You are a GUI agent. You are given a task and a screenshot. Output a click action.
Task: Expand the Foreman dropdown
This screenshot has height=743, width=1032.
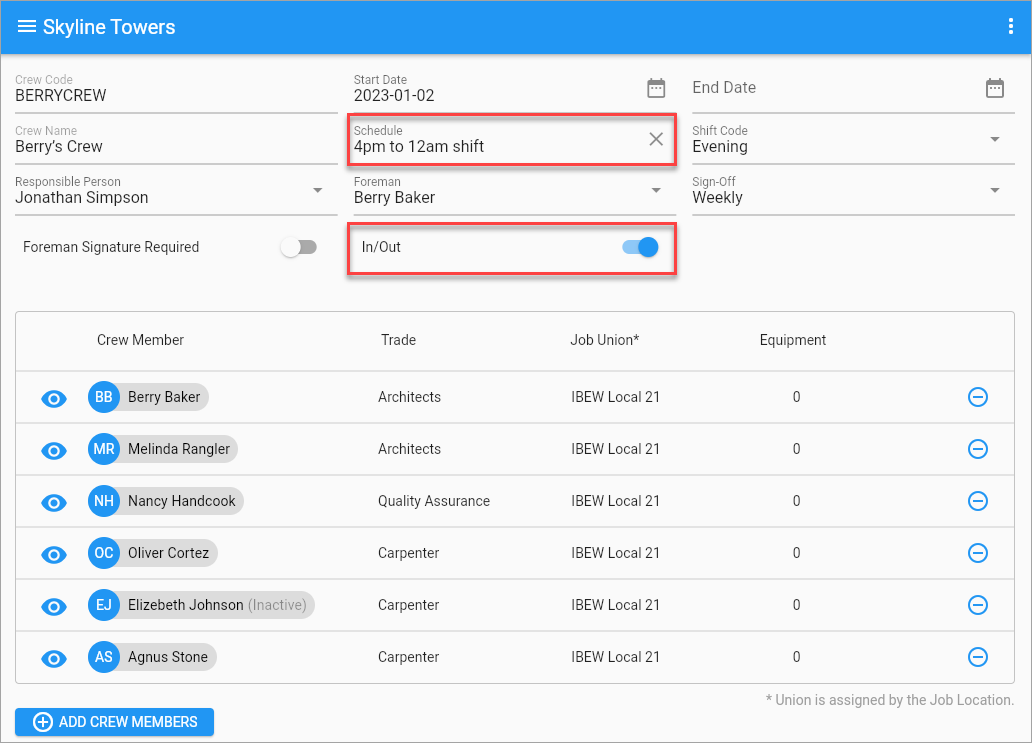[656, 190]
